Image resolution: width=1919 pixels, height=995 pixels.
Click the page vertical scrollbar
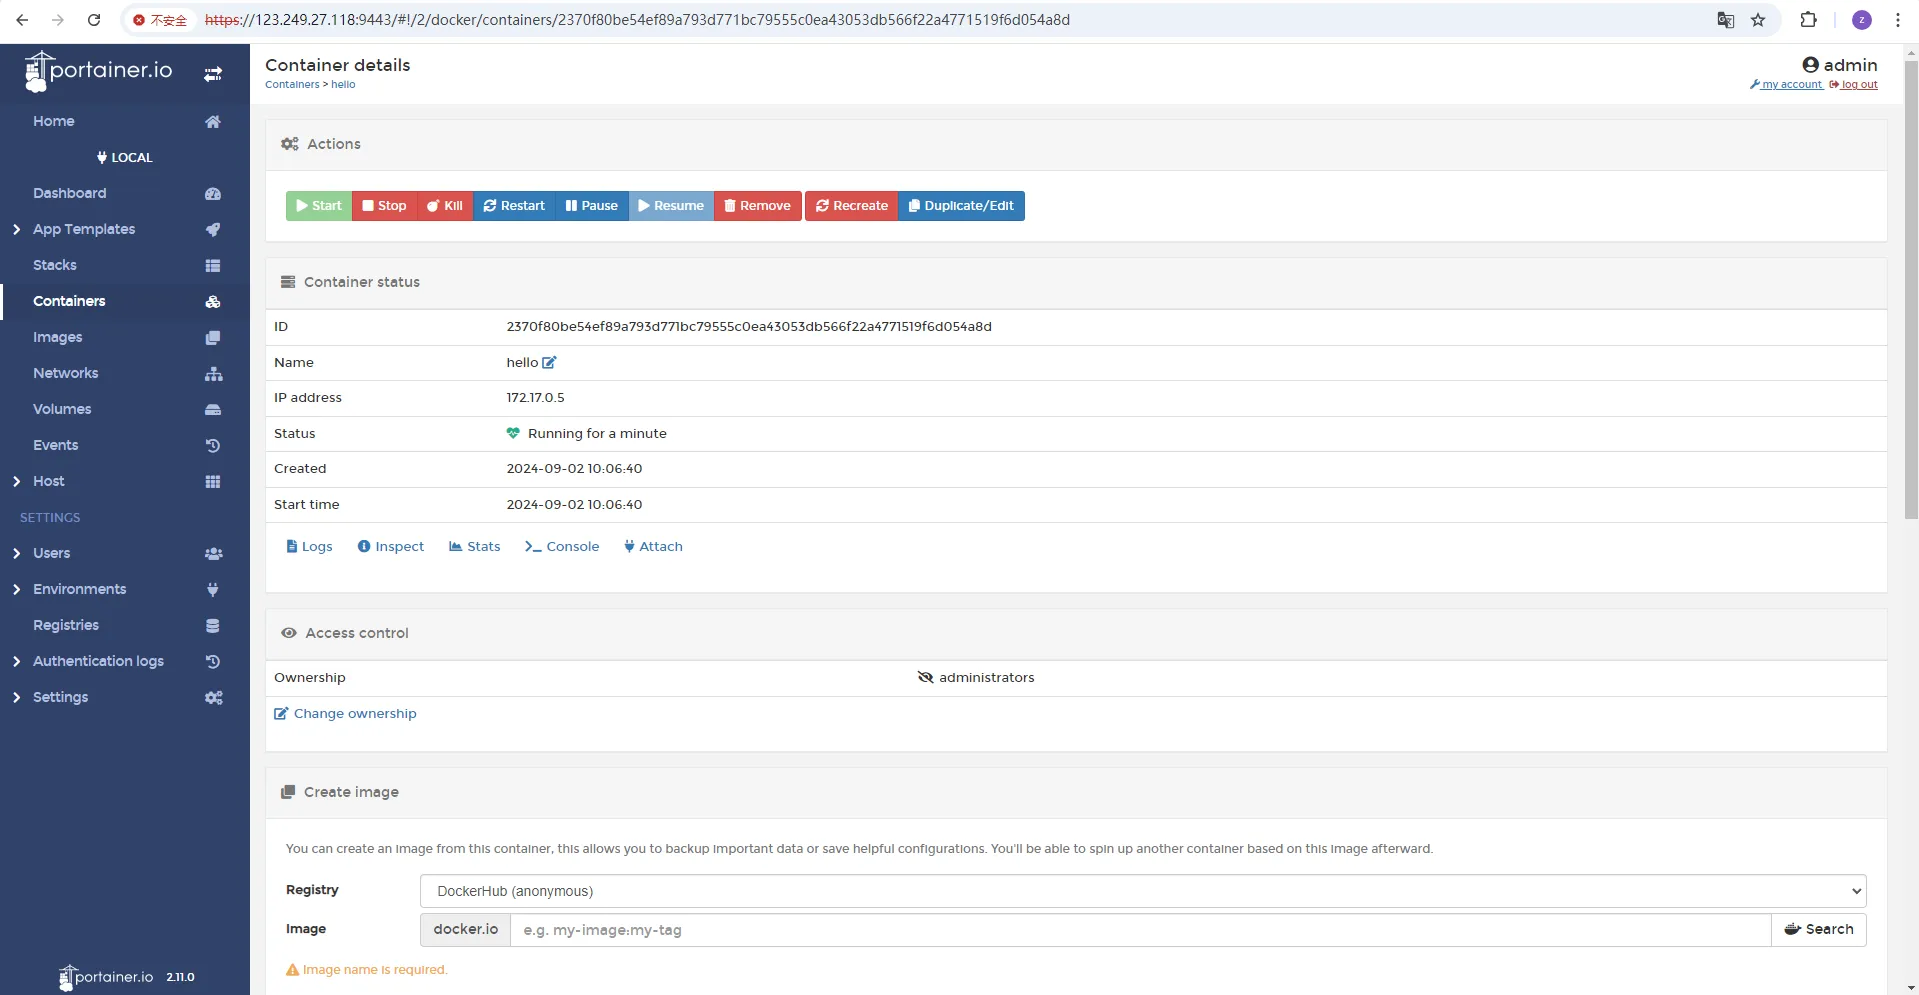coord(1911,290)
